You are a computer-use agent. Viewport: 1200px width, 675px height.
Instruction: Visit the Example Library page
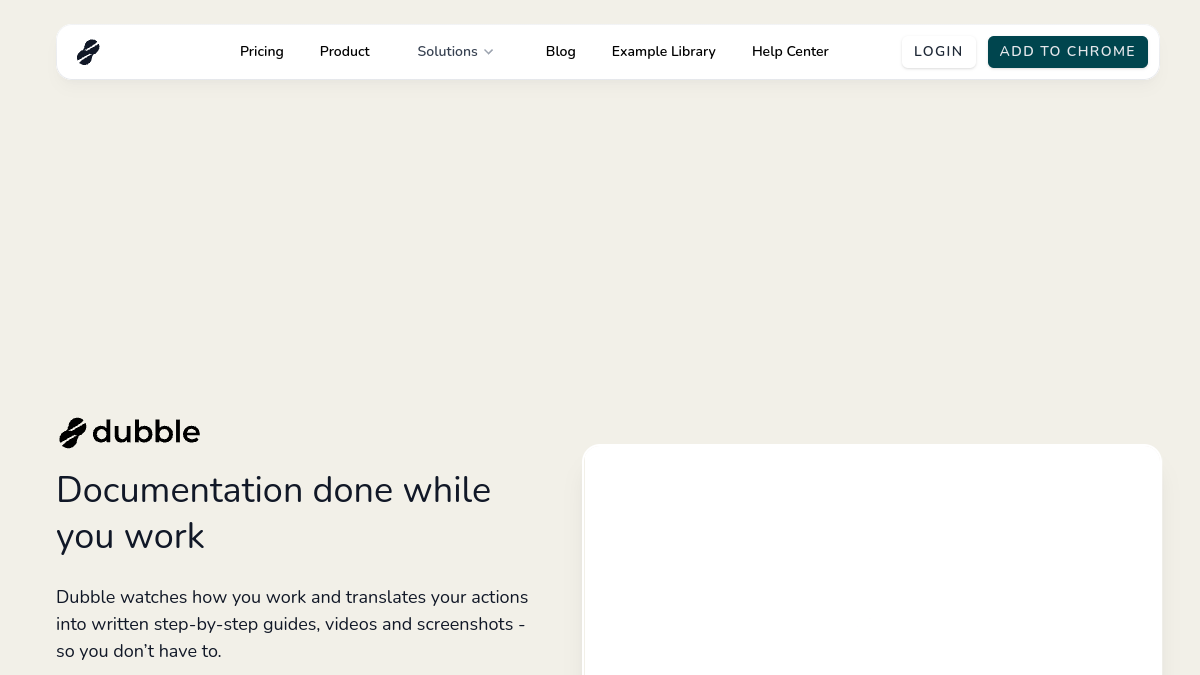[x=664, y=52]
